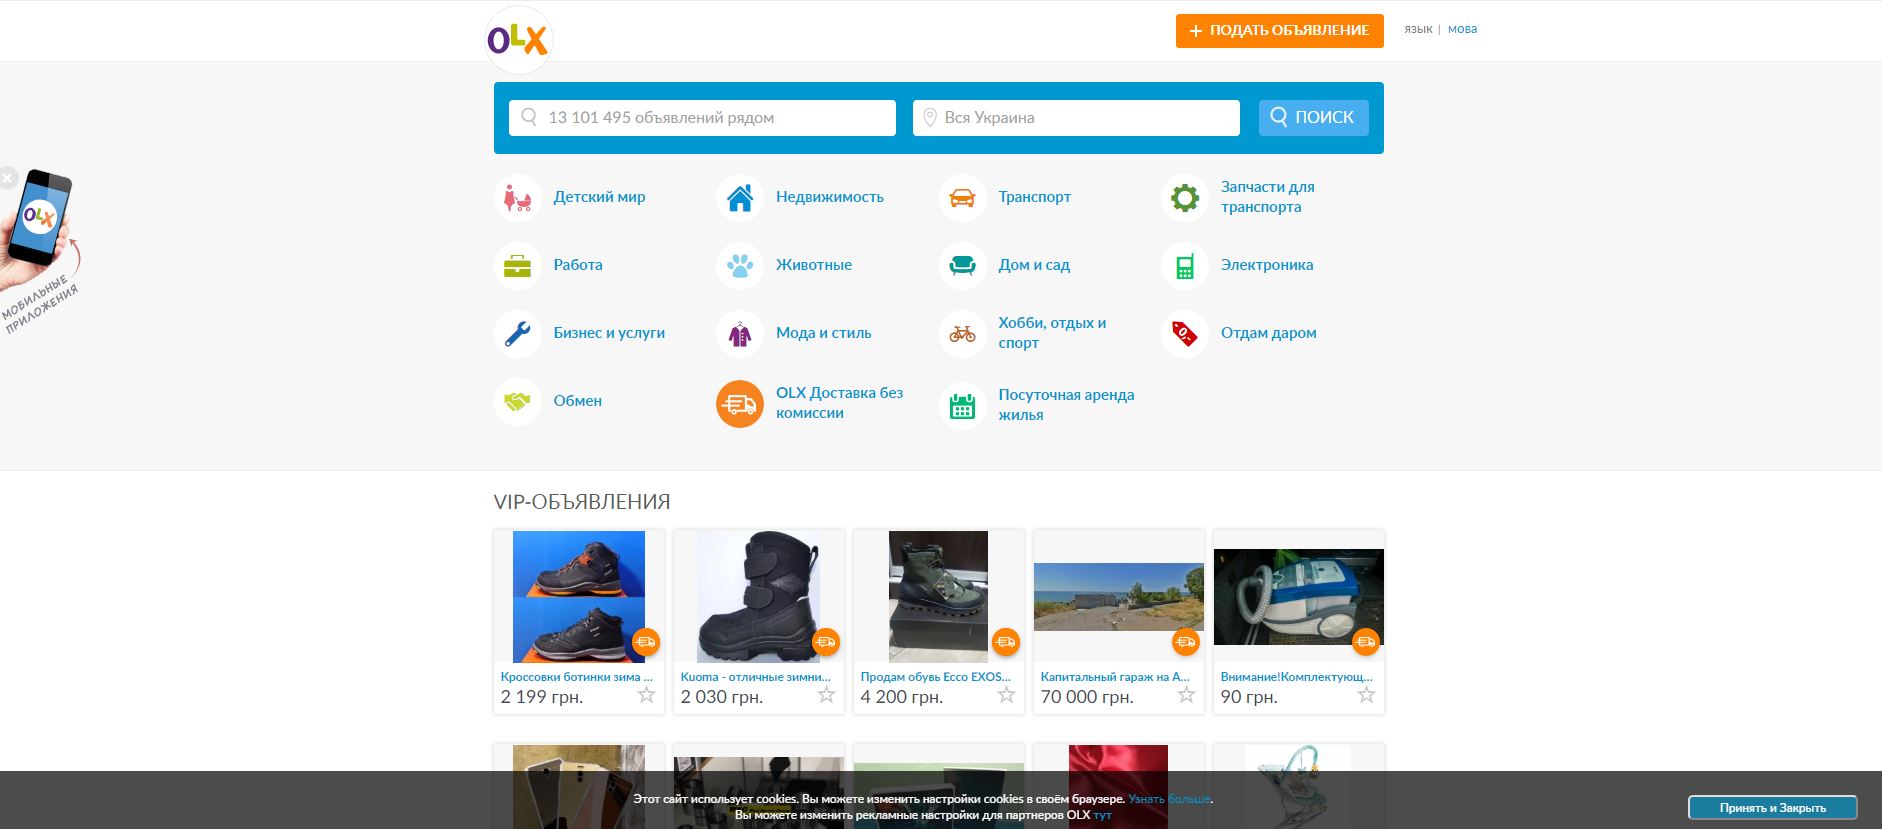
Task: Open Мода и стиль category link
Action: 824,333
